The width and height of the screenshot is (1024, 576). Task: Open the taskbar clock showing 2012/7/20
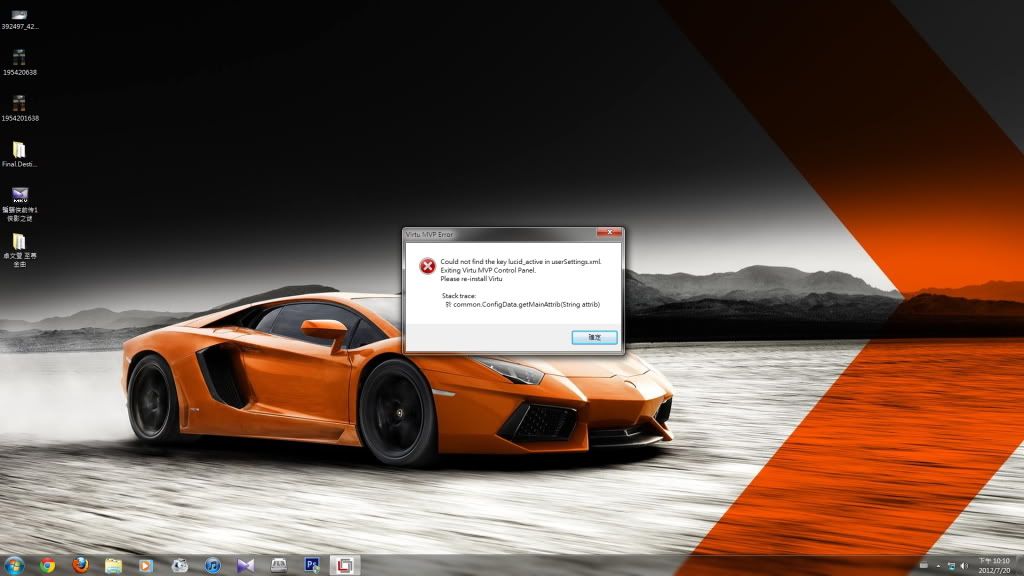click(x=994, y=566)
